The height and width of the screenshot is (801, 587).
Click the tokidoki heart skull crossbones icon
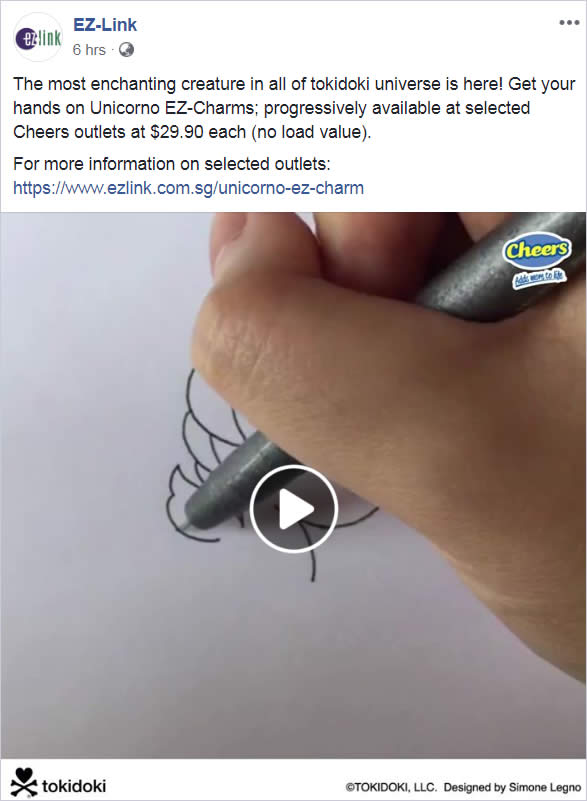[24, 782]
